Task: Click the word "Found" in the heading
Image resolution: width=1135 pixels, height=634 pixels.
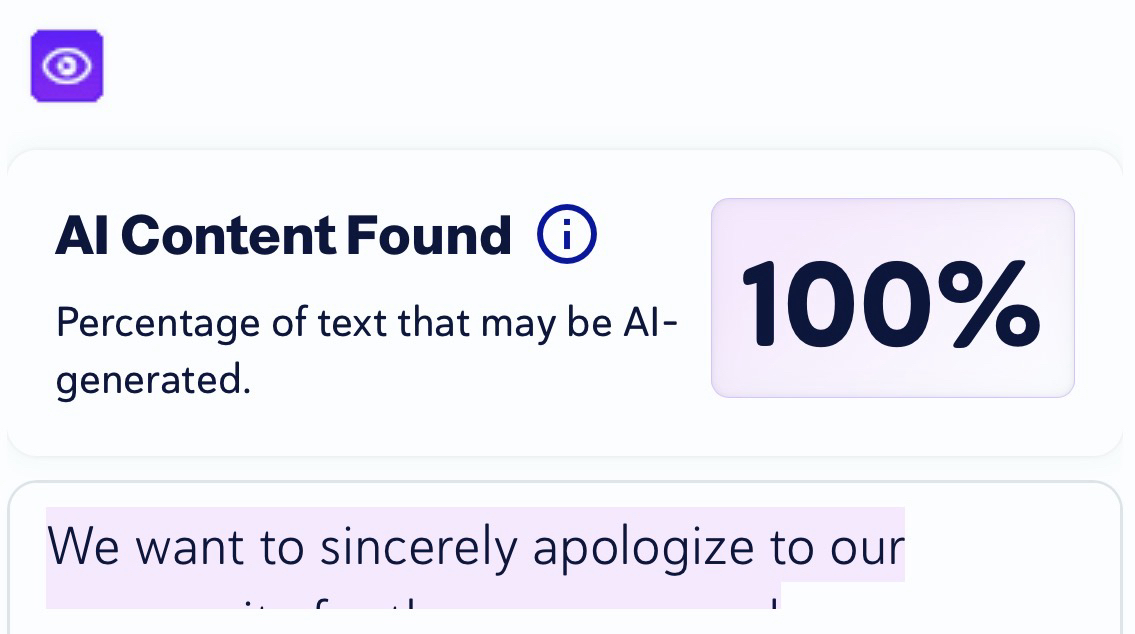Action: click(x=428, y=236)
